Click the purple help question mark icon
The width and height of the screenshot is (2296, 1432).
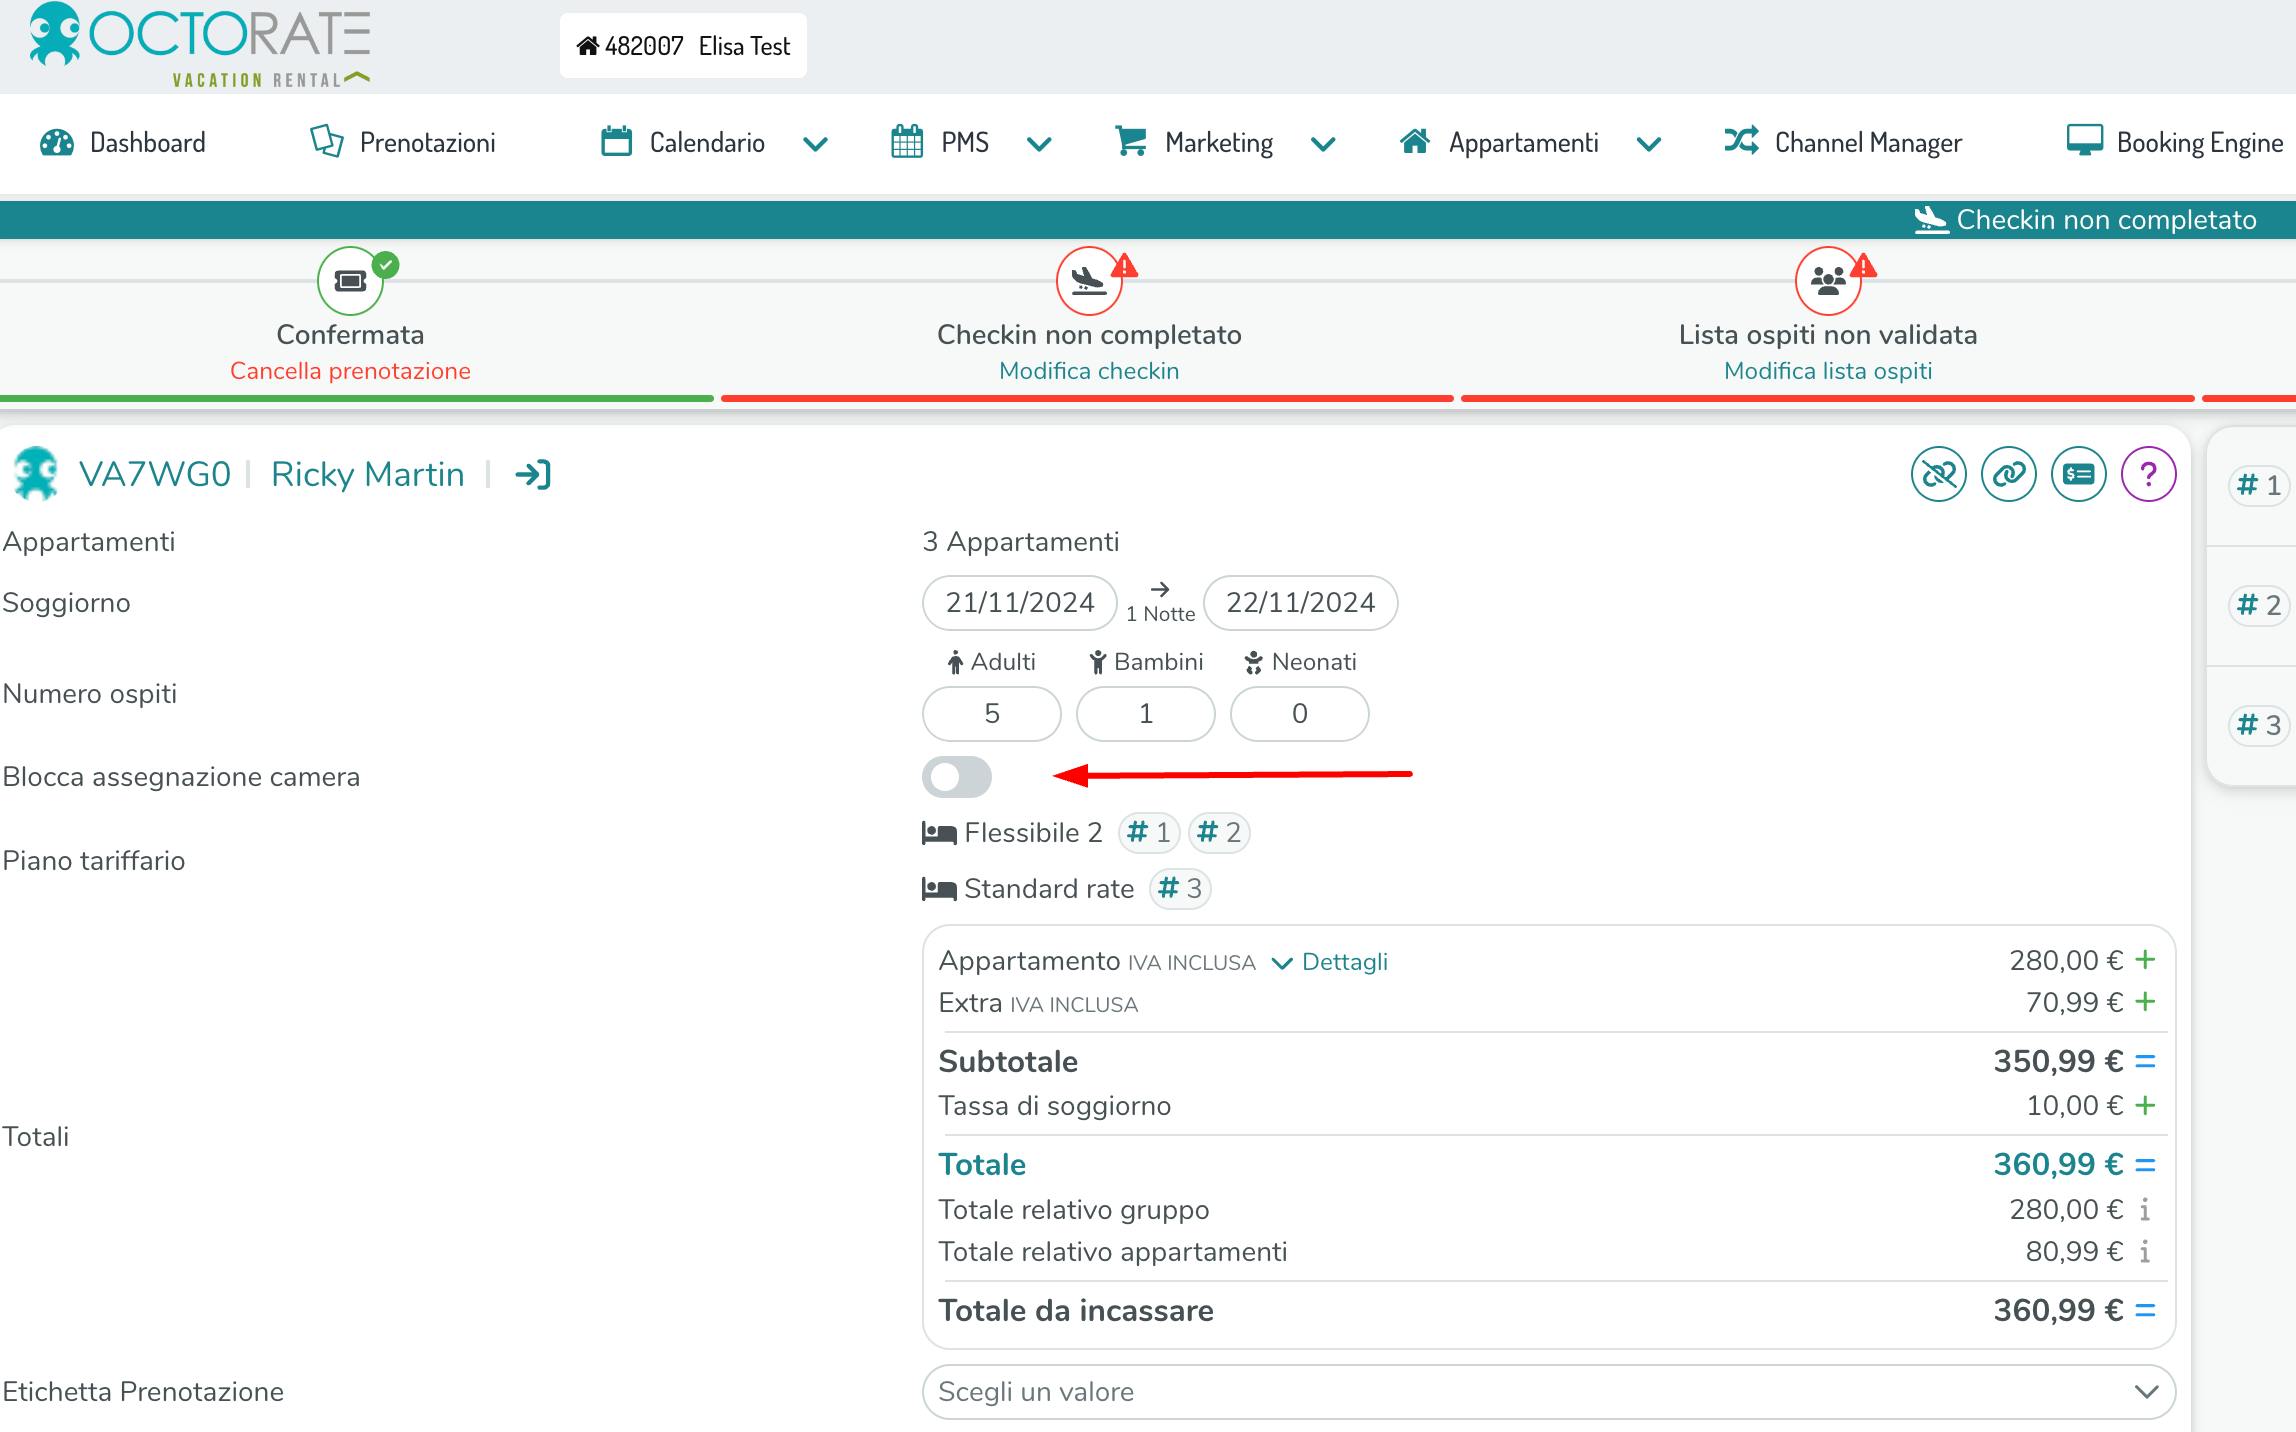click(2148, 474)
